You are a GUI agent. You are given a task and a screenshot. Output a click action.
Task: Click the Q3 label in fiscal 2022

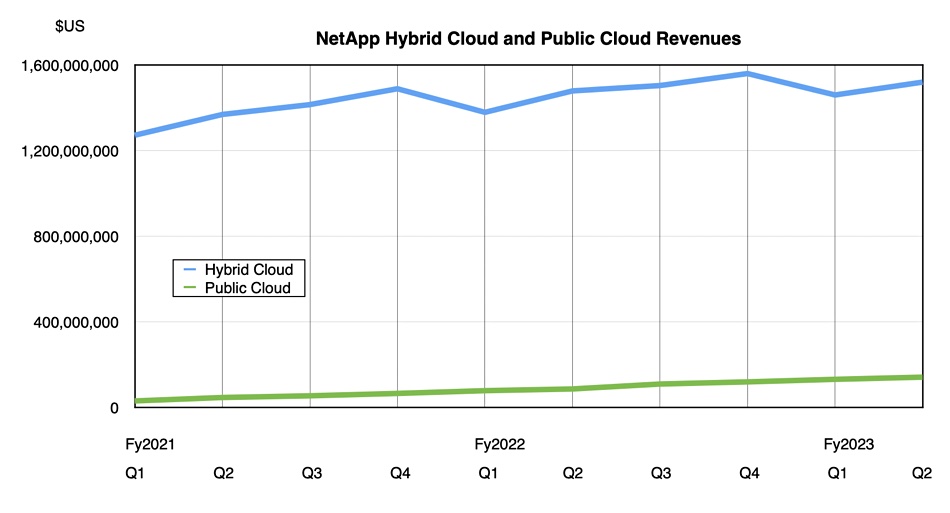coord(660,473)
